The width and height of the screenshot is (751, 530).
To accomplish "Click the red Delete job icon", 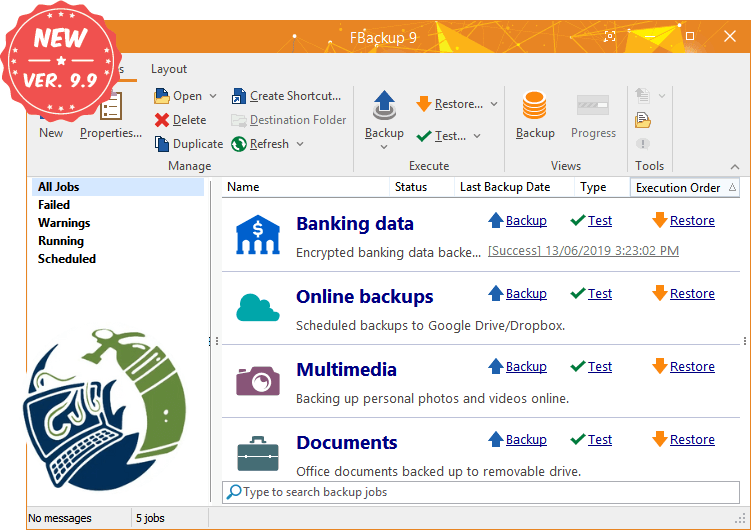I will coord(162,120).
